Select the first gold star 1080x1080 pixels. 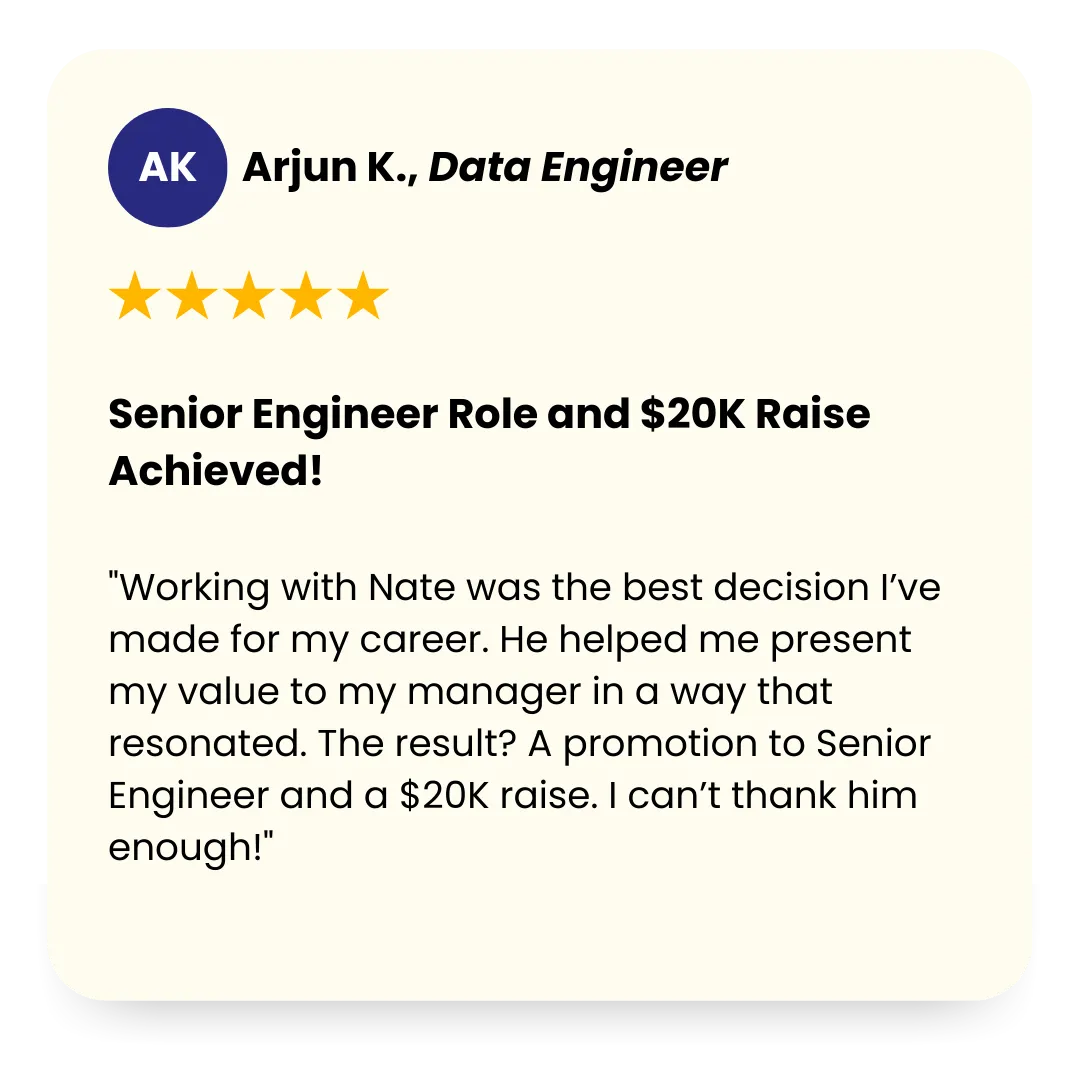(x=135, y=295)
